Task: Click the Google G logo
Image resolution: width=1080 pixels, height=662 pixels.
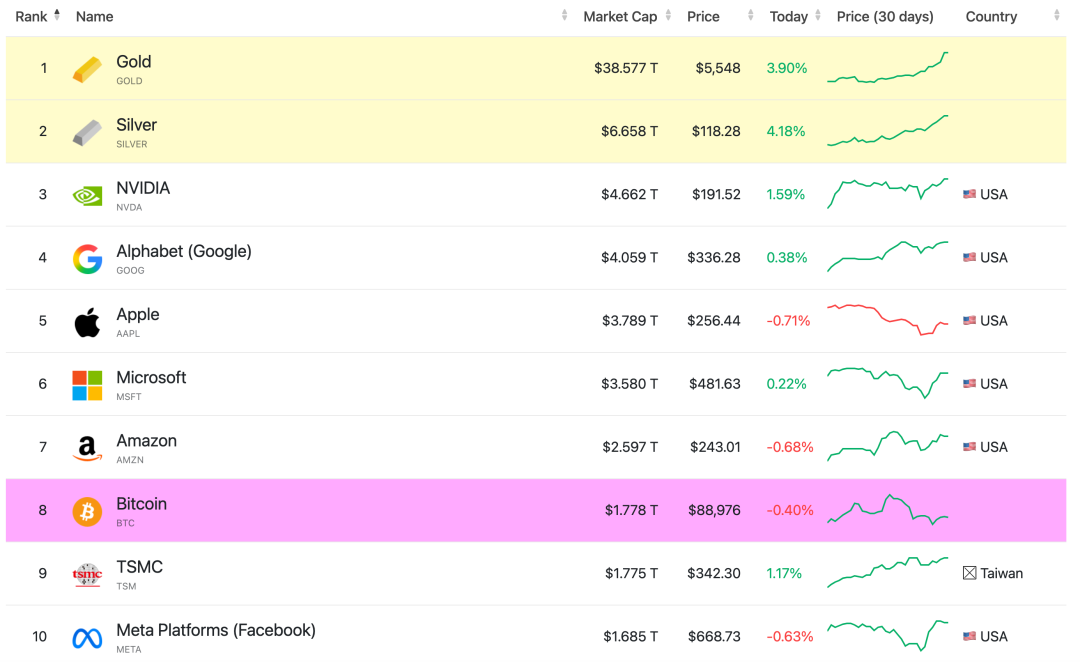Action: pos(87,259)
